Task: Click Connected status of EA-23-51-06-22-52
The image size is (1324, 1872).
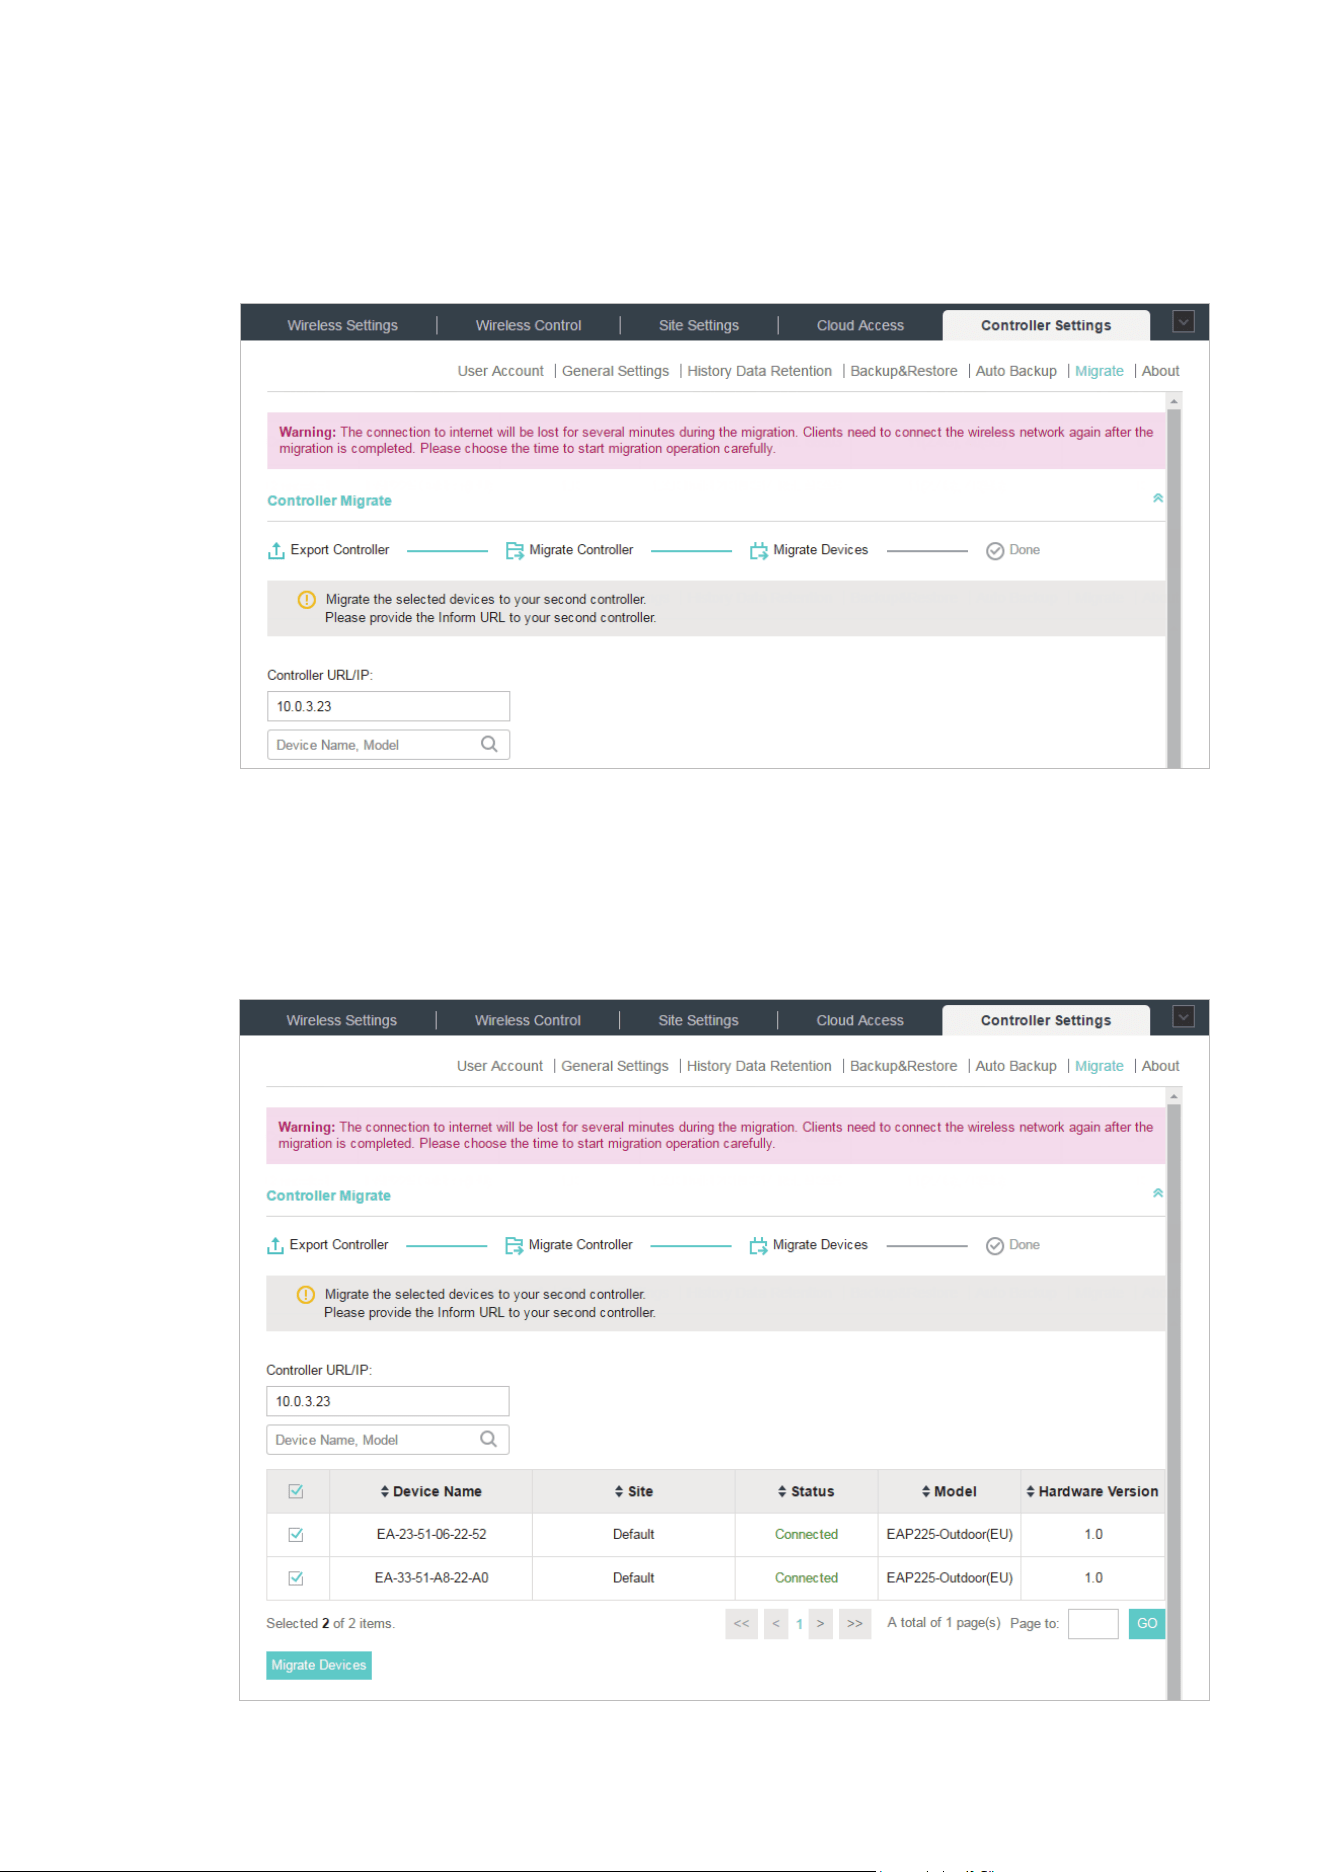Action: click(806, 1534)
